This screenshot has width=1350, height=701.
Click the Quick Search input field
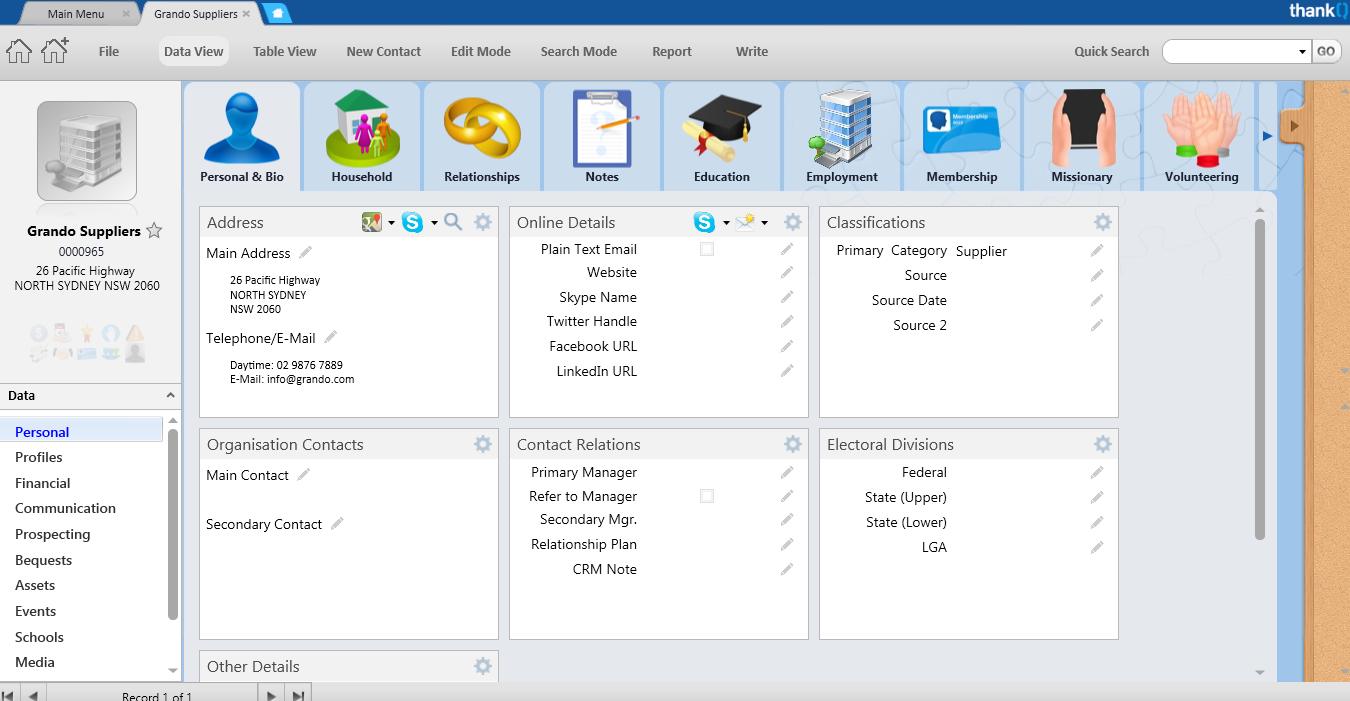pyautogui.click(x=1228, y=52)
